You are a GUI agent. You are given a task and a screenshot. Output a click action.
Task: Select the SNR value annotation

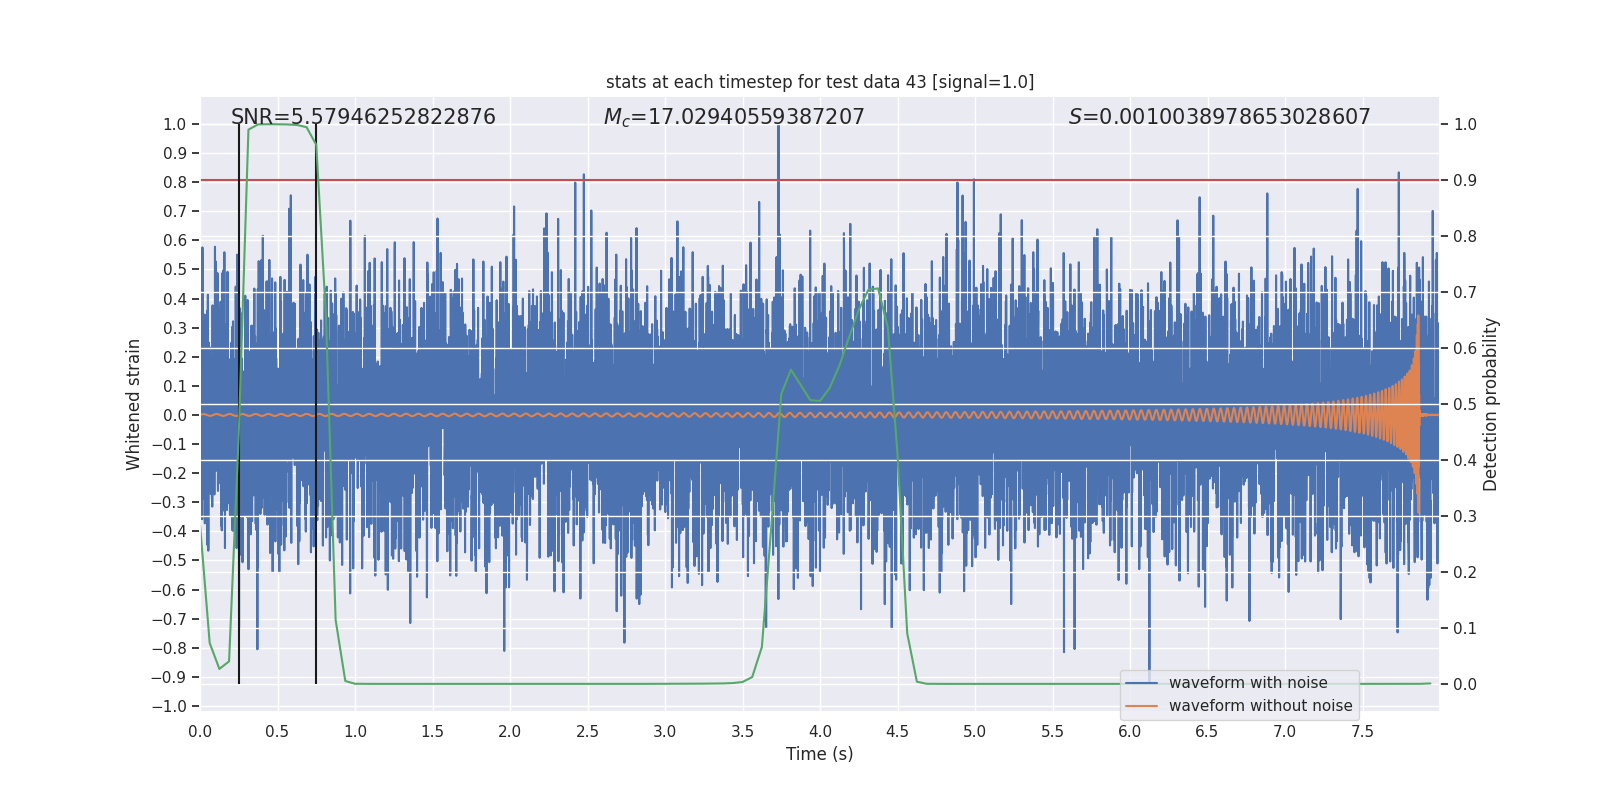(363, 117)
